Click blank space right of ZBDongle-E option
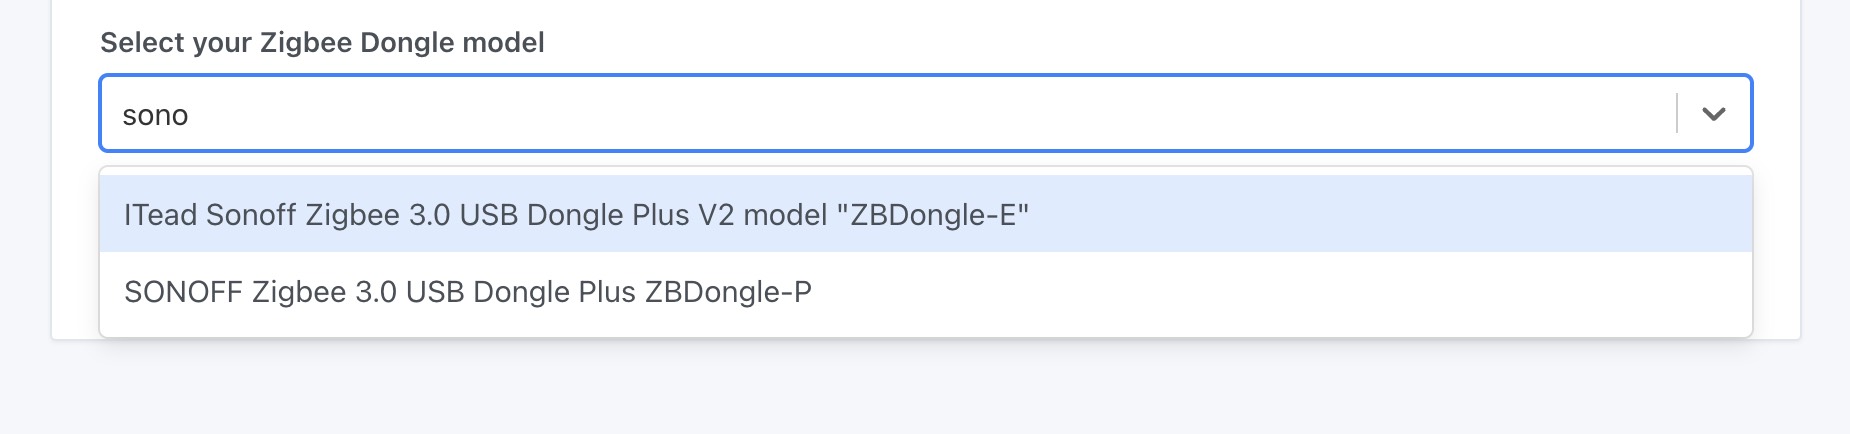The width and height of the screenshot is (1850, 434). (x=1400, y=215)
